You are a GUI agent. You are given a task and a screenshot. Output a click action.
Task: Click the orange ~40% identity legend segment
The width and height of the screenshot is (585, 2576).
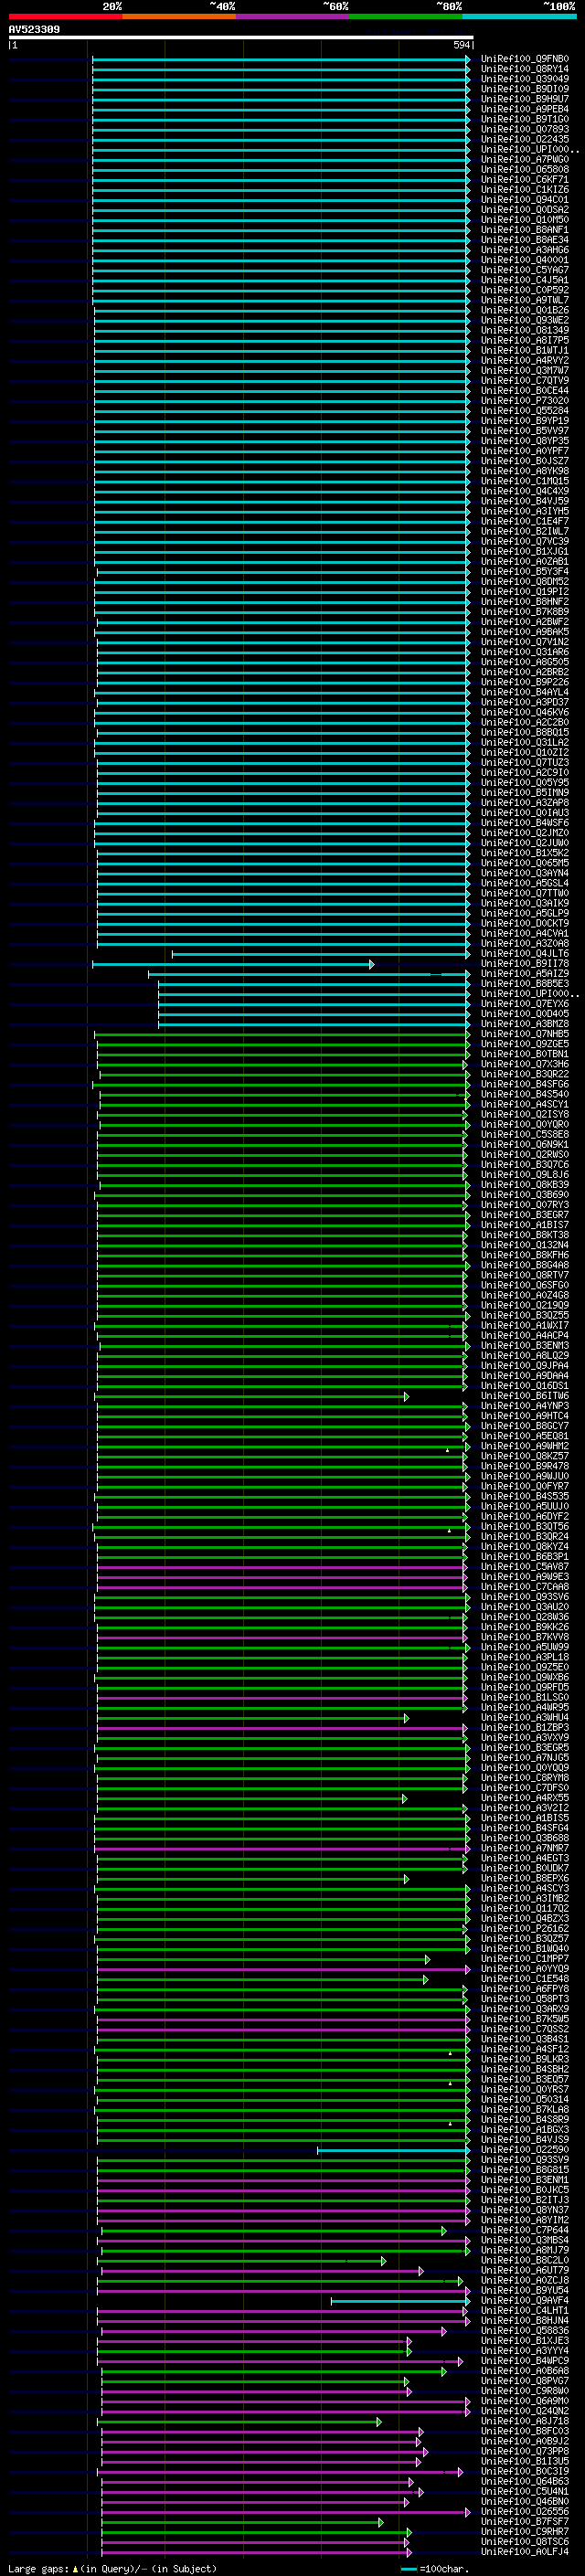(179, 16)
